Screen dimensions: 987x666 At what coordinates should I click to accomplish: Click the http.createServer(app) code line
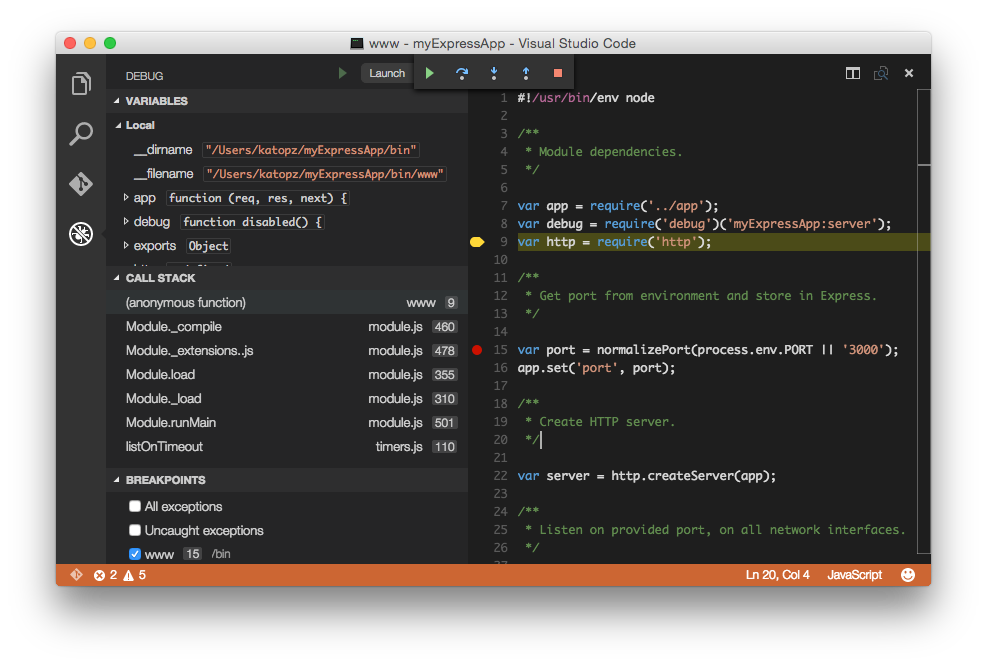click(x=646, y=476)
